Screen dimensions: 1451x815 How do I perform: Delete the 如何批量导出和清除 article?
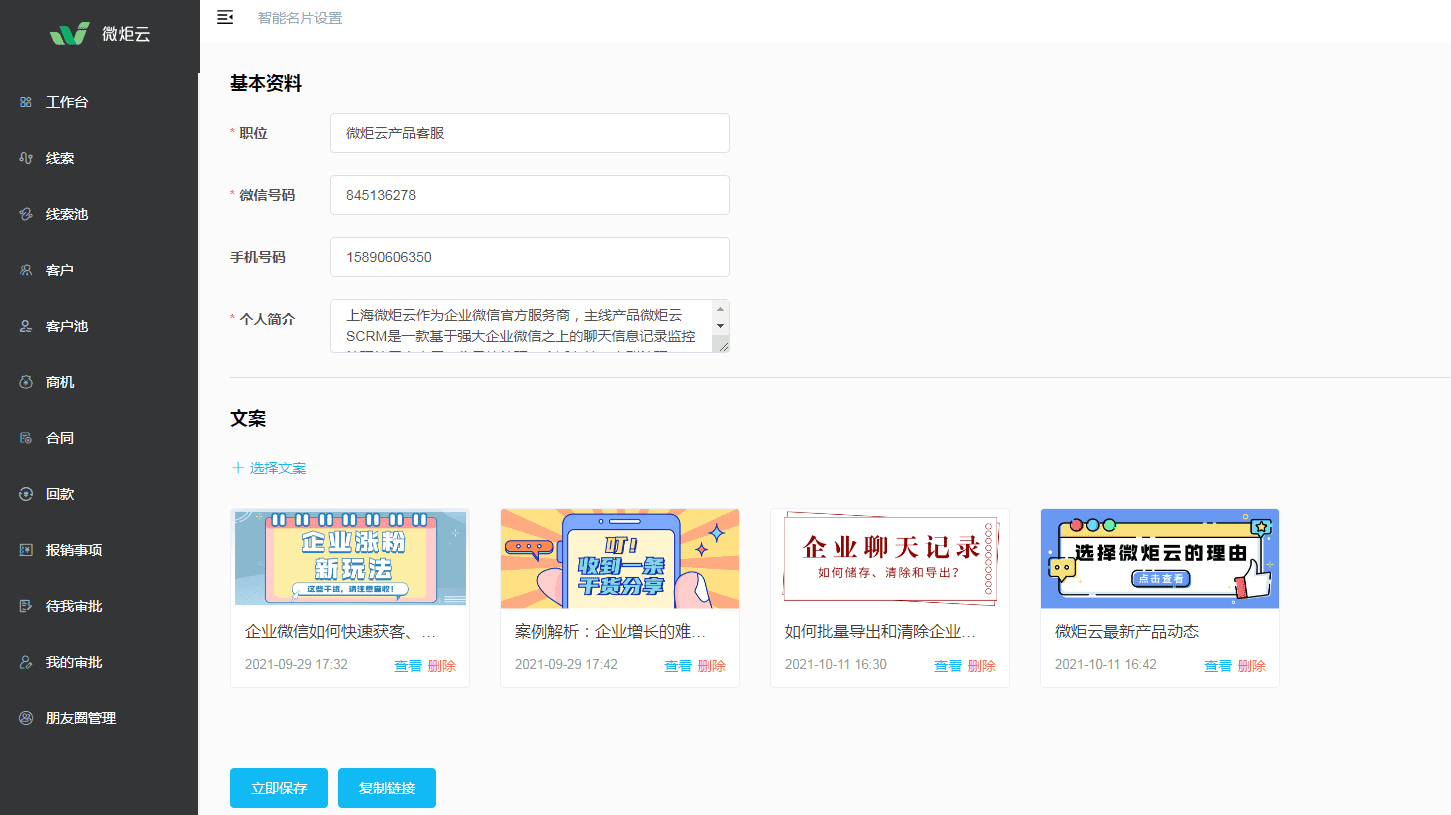[x=982, y=666]
